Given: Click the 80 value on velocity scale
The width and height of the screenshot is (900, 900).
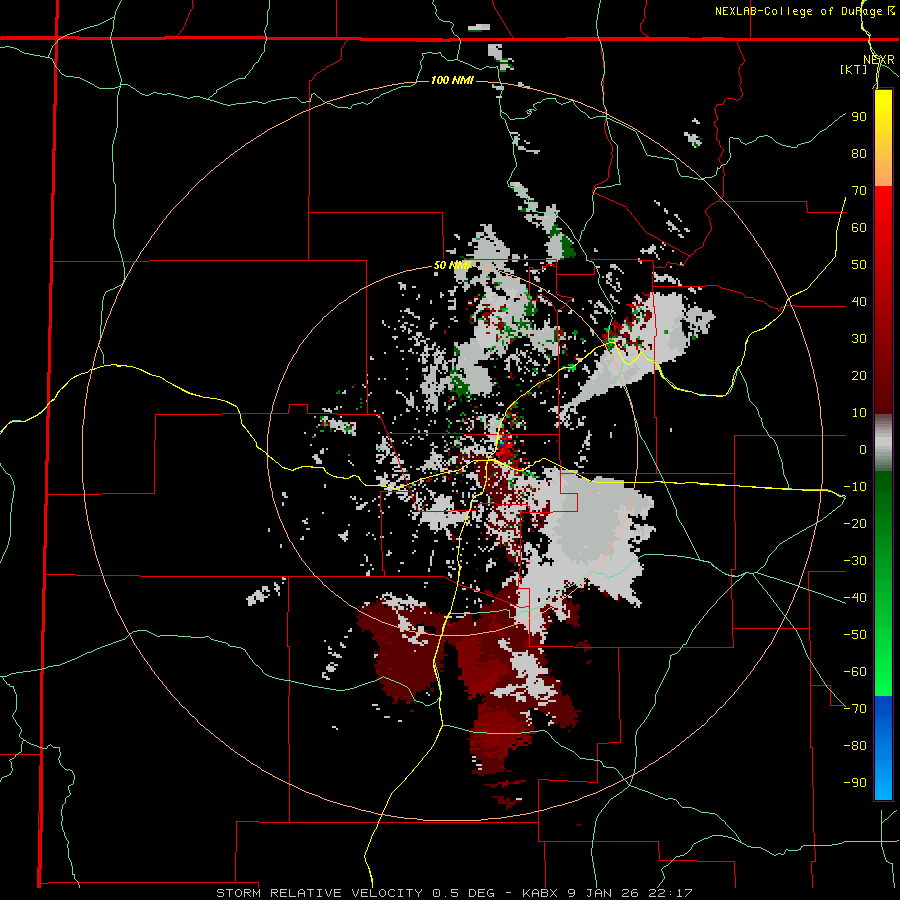Looking at the screenshot, I should click(x=859, y=154).
